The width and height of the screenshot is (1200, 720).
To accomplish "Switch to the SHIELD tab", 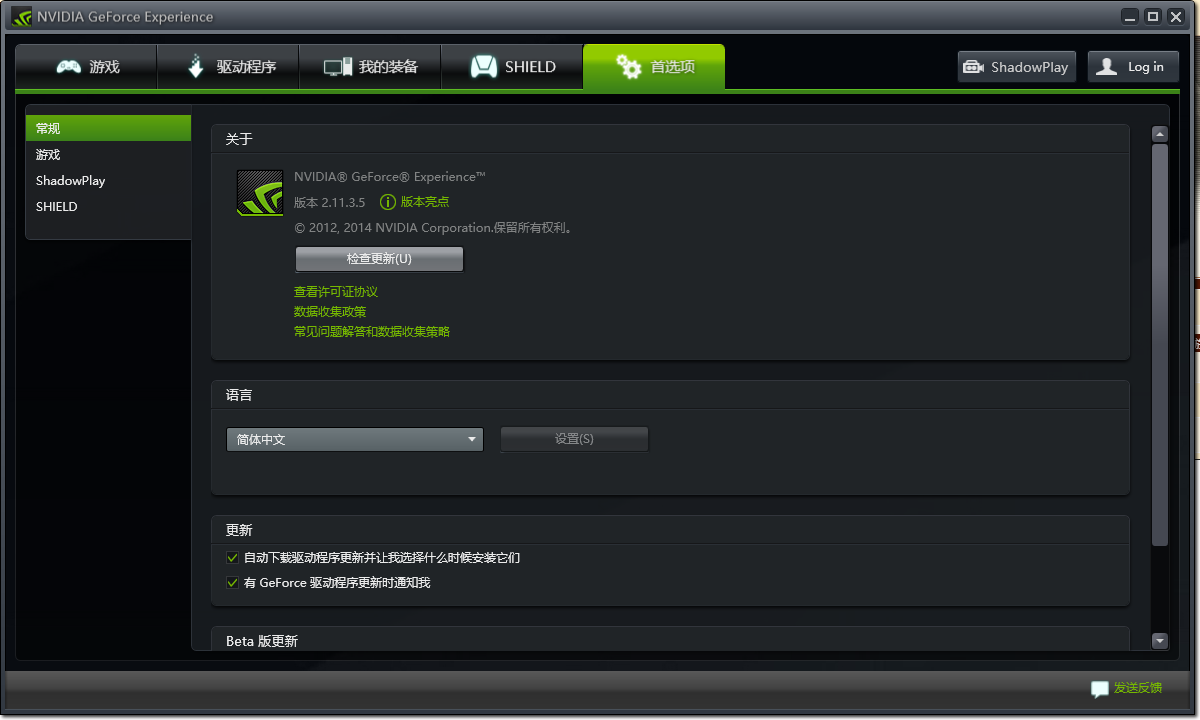I will (512, 67).
